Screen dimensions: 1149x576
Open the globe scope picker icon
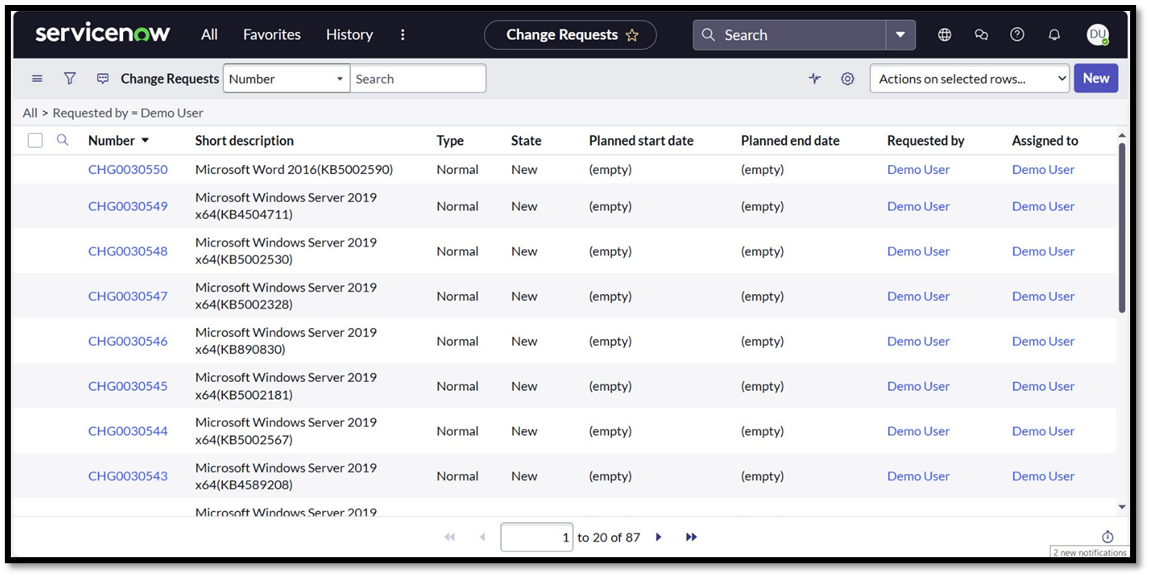tap(945, 34)
